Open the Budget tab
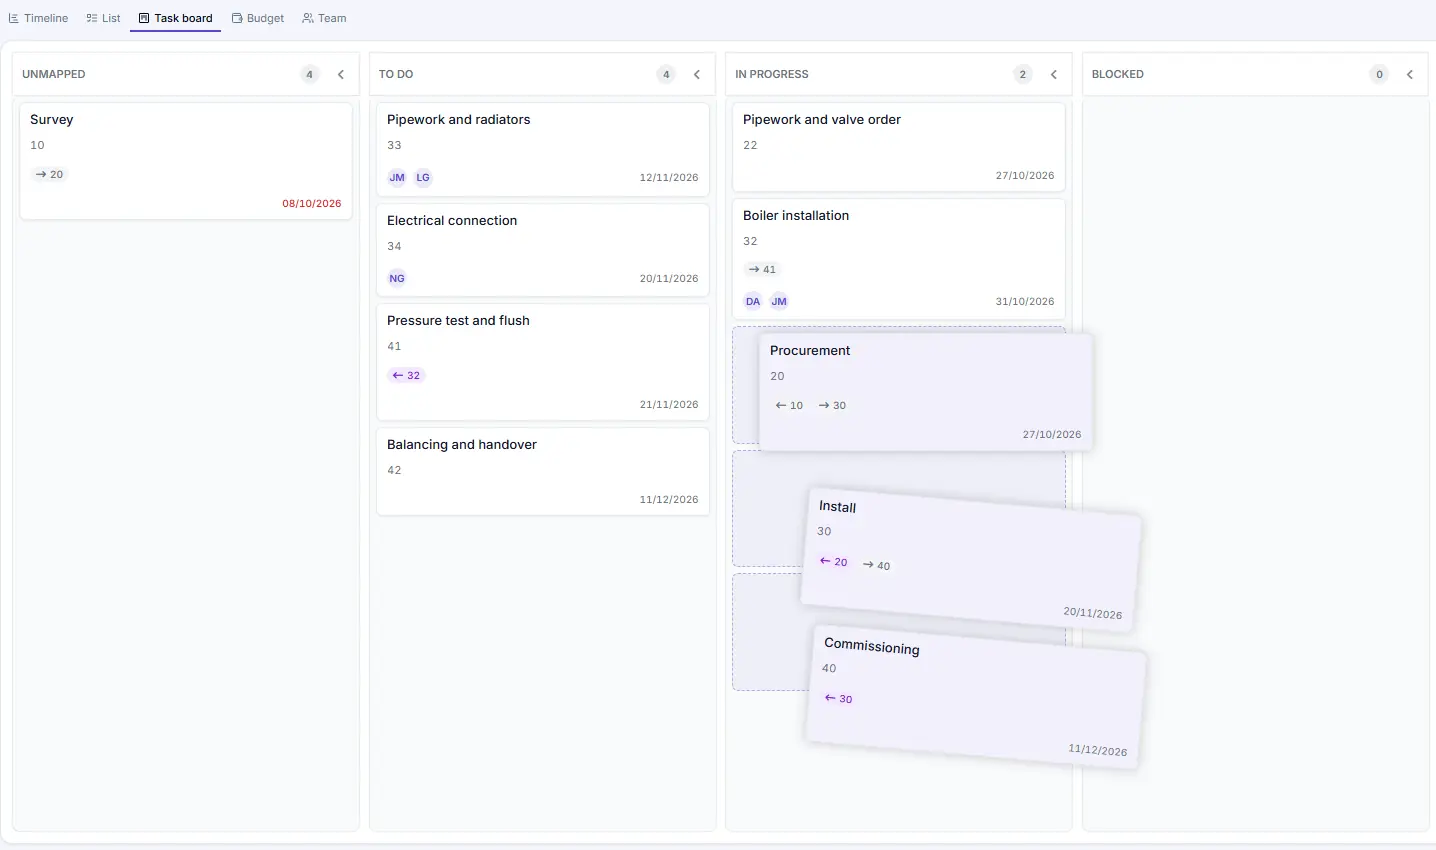The image size is (1436, 850). coord(258,18)
